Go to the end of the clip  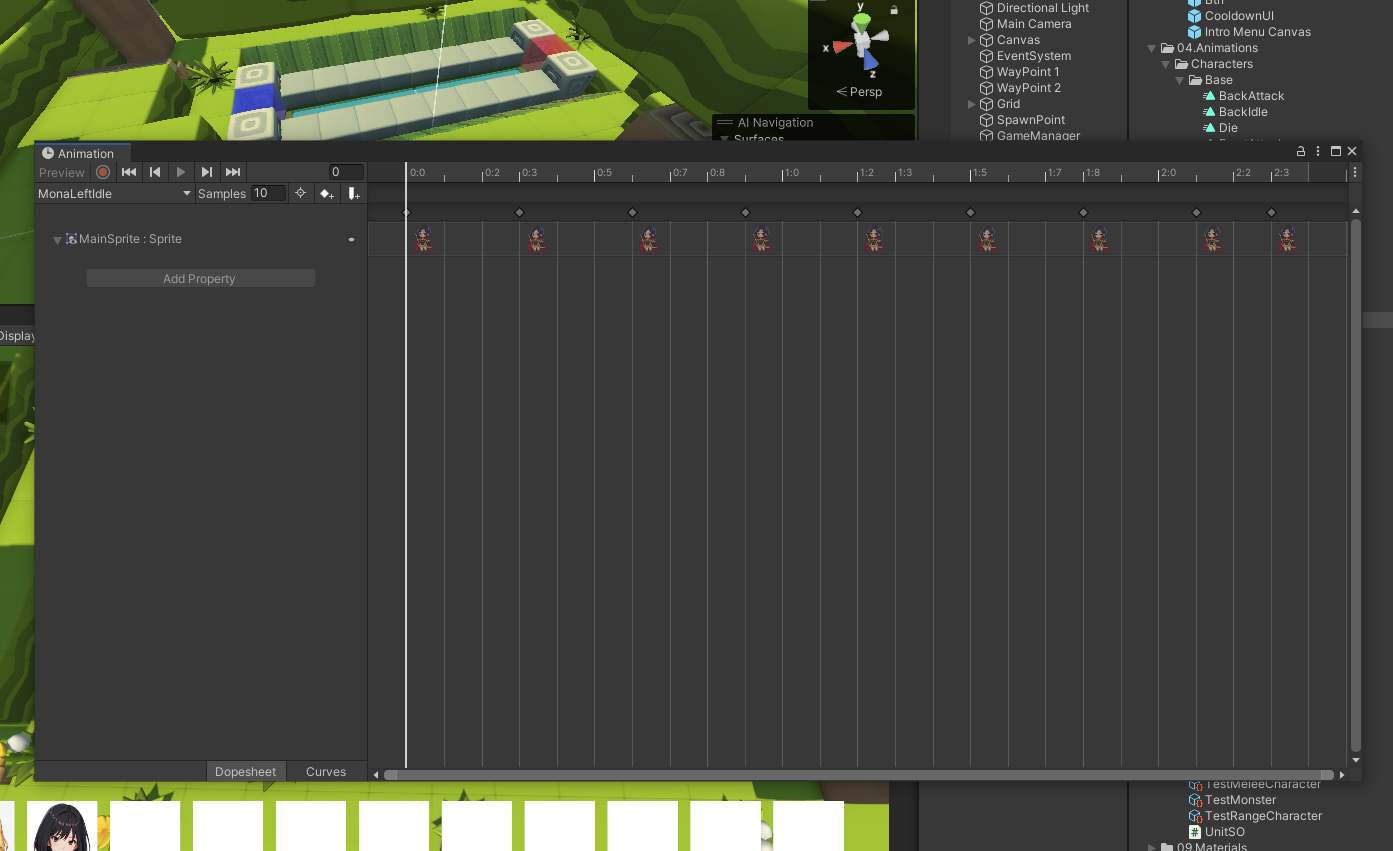click(x=233, y=172)
